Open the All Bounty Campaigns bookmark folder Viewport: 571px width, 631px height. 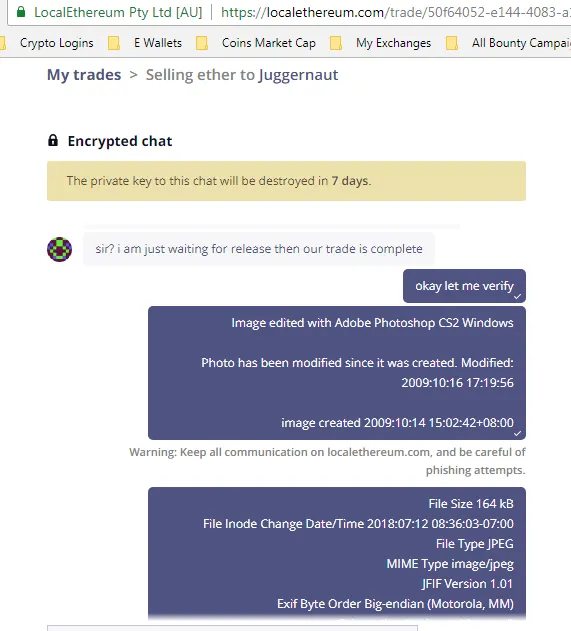pos(521,43)
